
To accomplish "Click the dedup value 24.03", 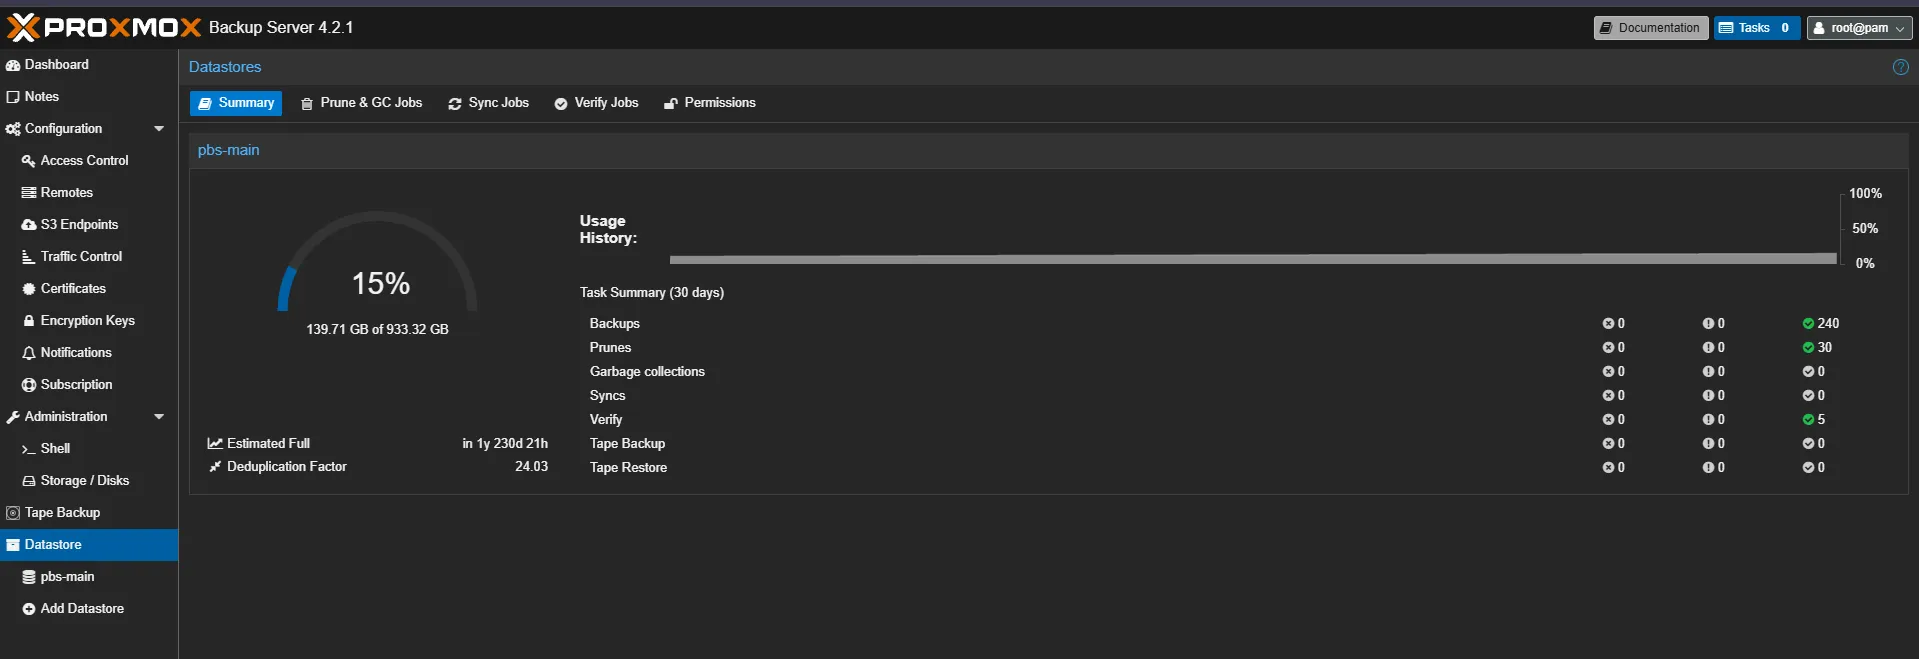I will tap(531, 466).
